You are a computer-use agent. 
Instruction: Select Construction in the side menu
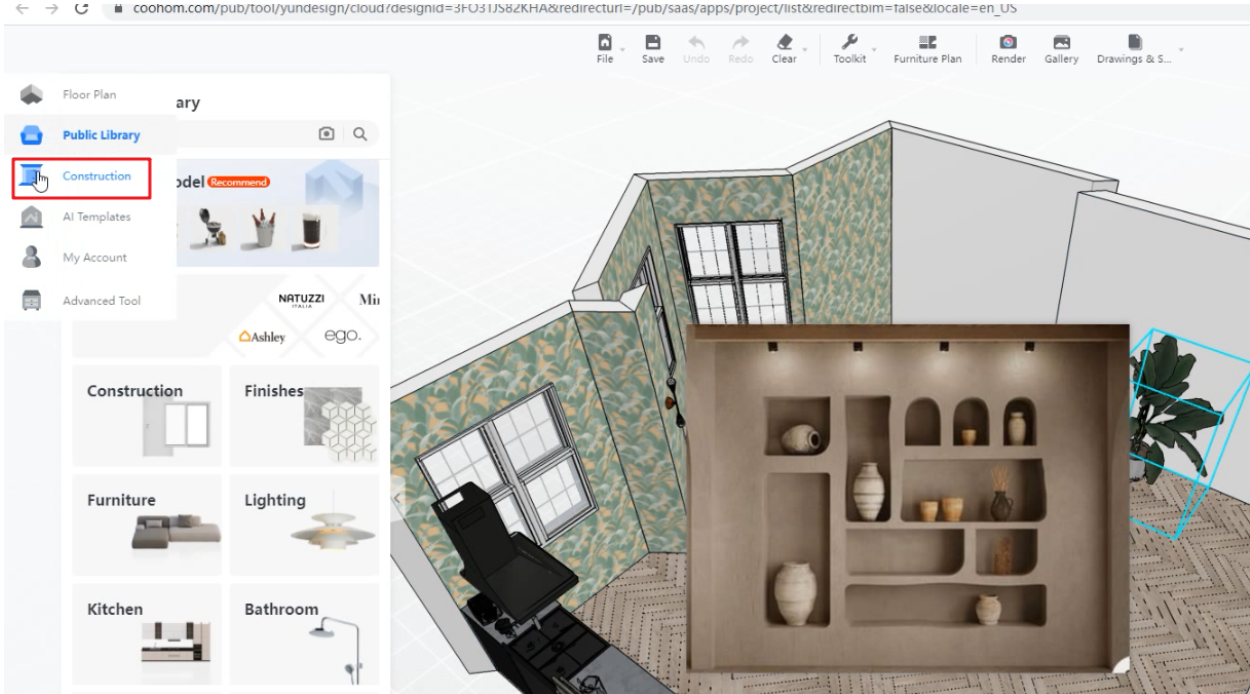[x=96, y=177]
